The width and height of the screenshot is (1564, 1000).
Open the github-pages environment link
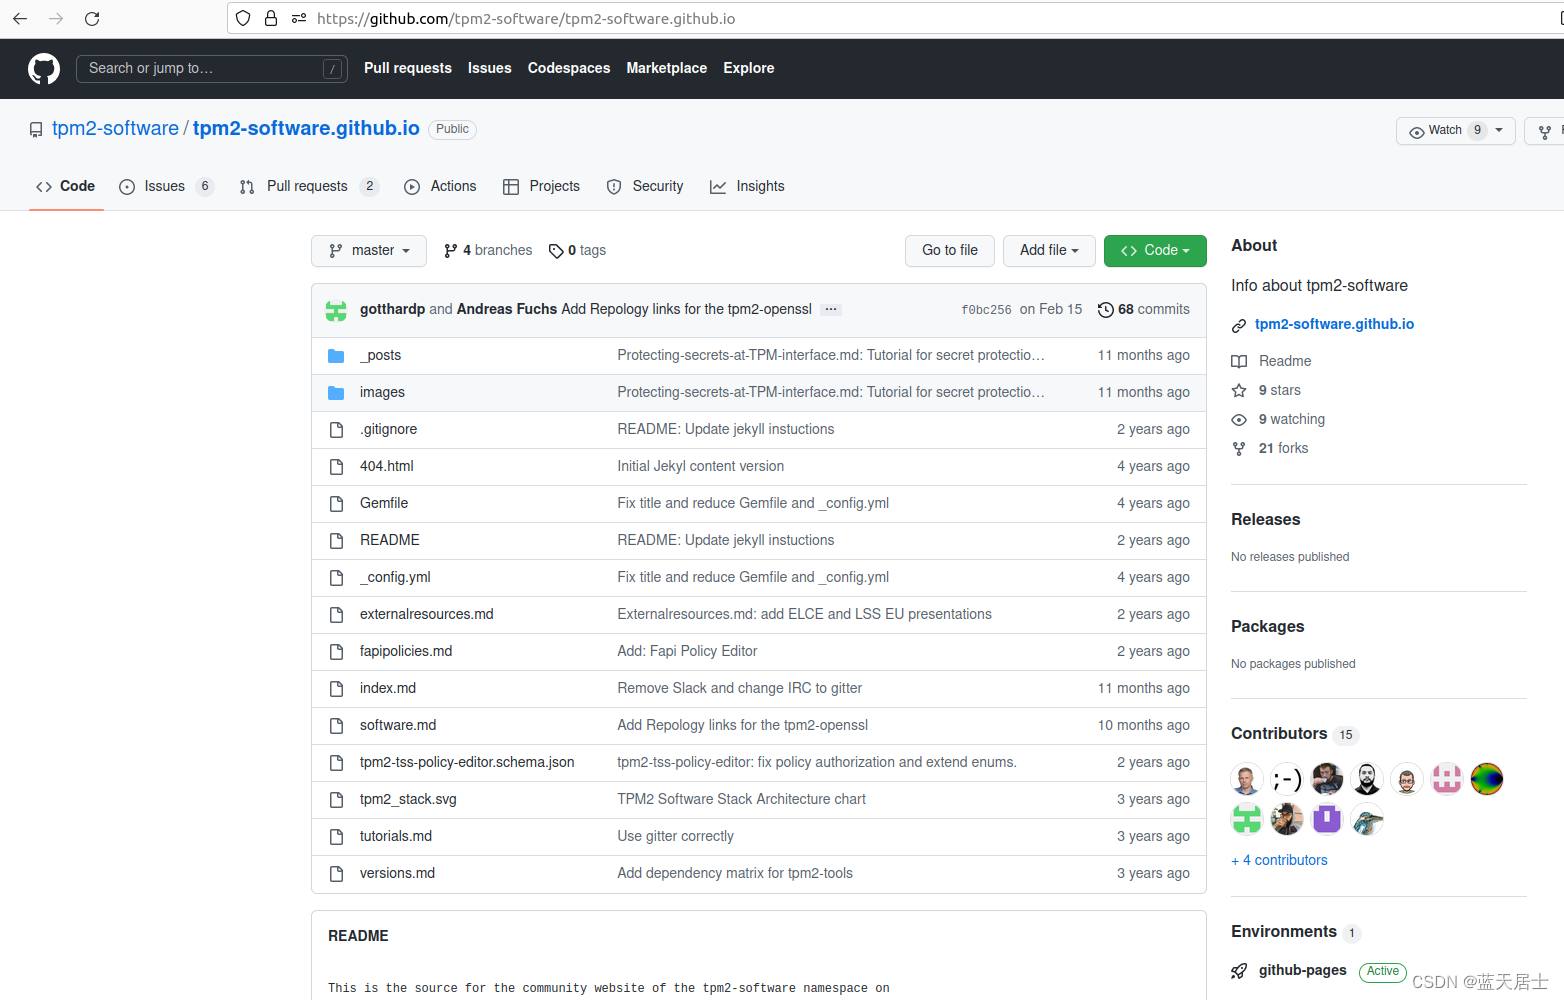[x=1303, y=971]
